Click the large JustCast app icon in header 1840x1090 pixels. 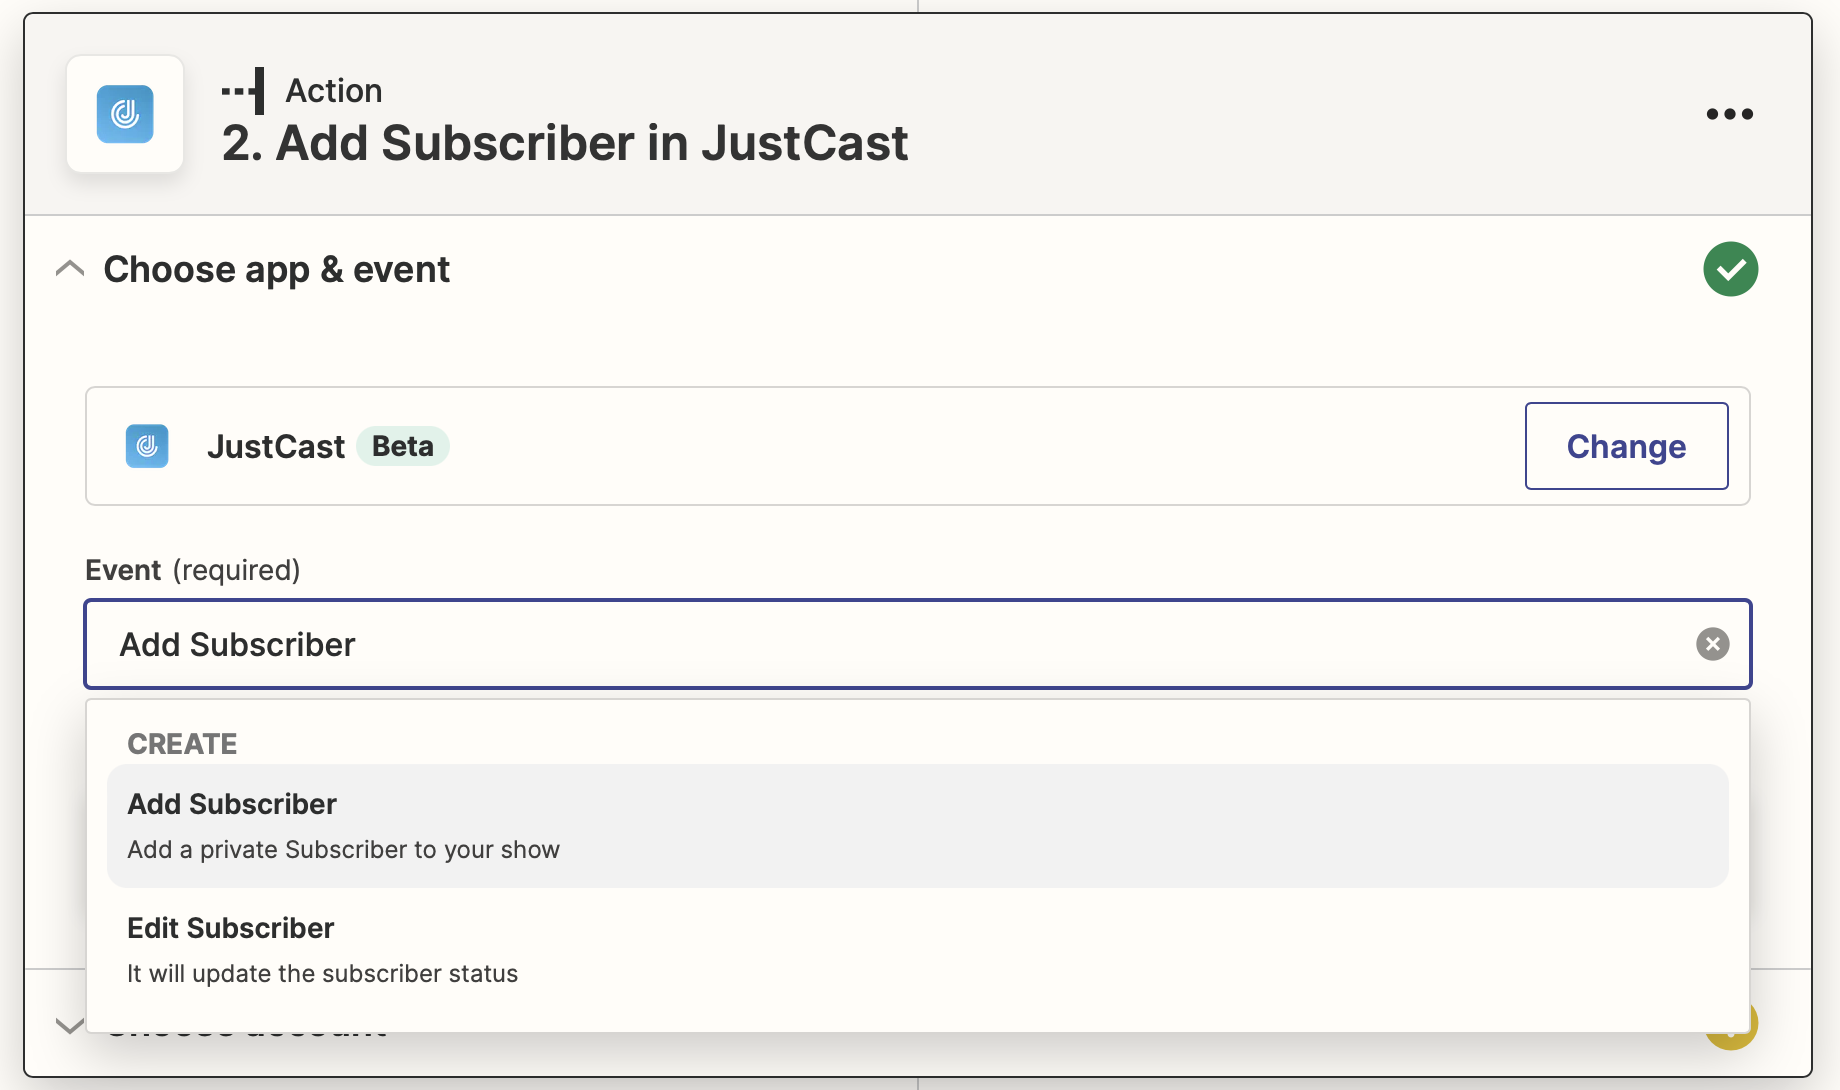pos(125,114)
